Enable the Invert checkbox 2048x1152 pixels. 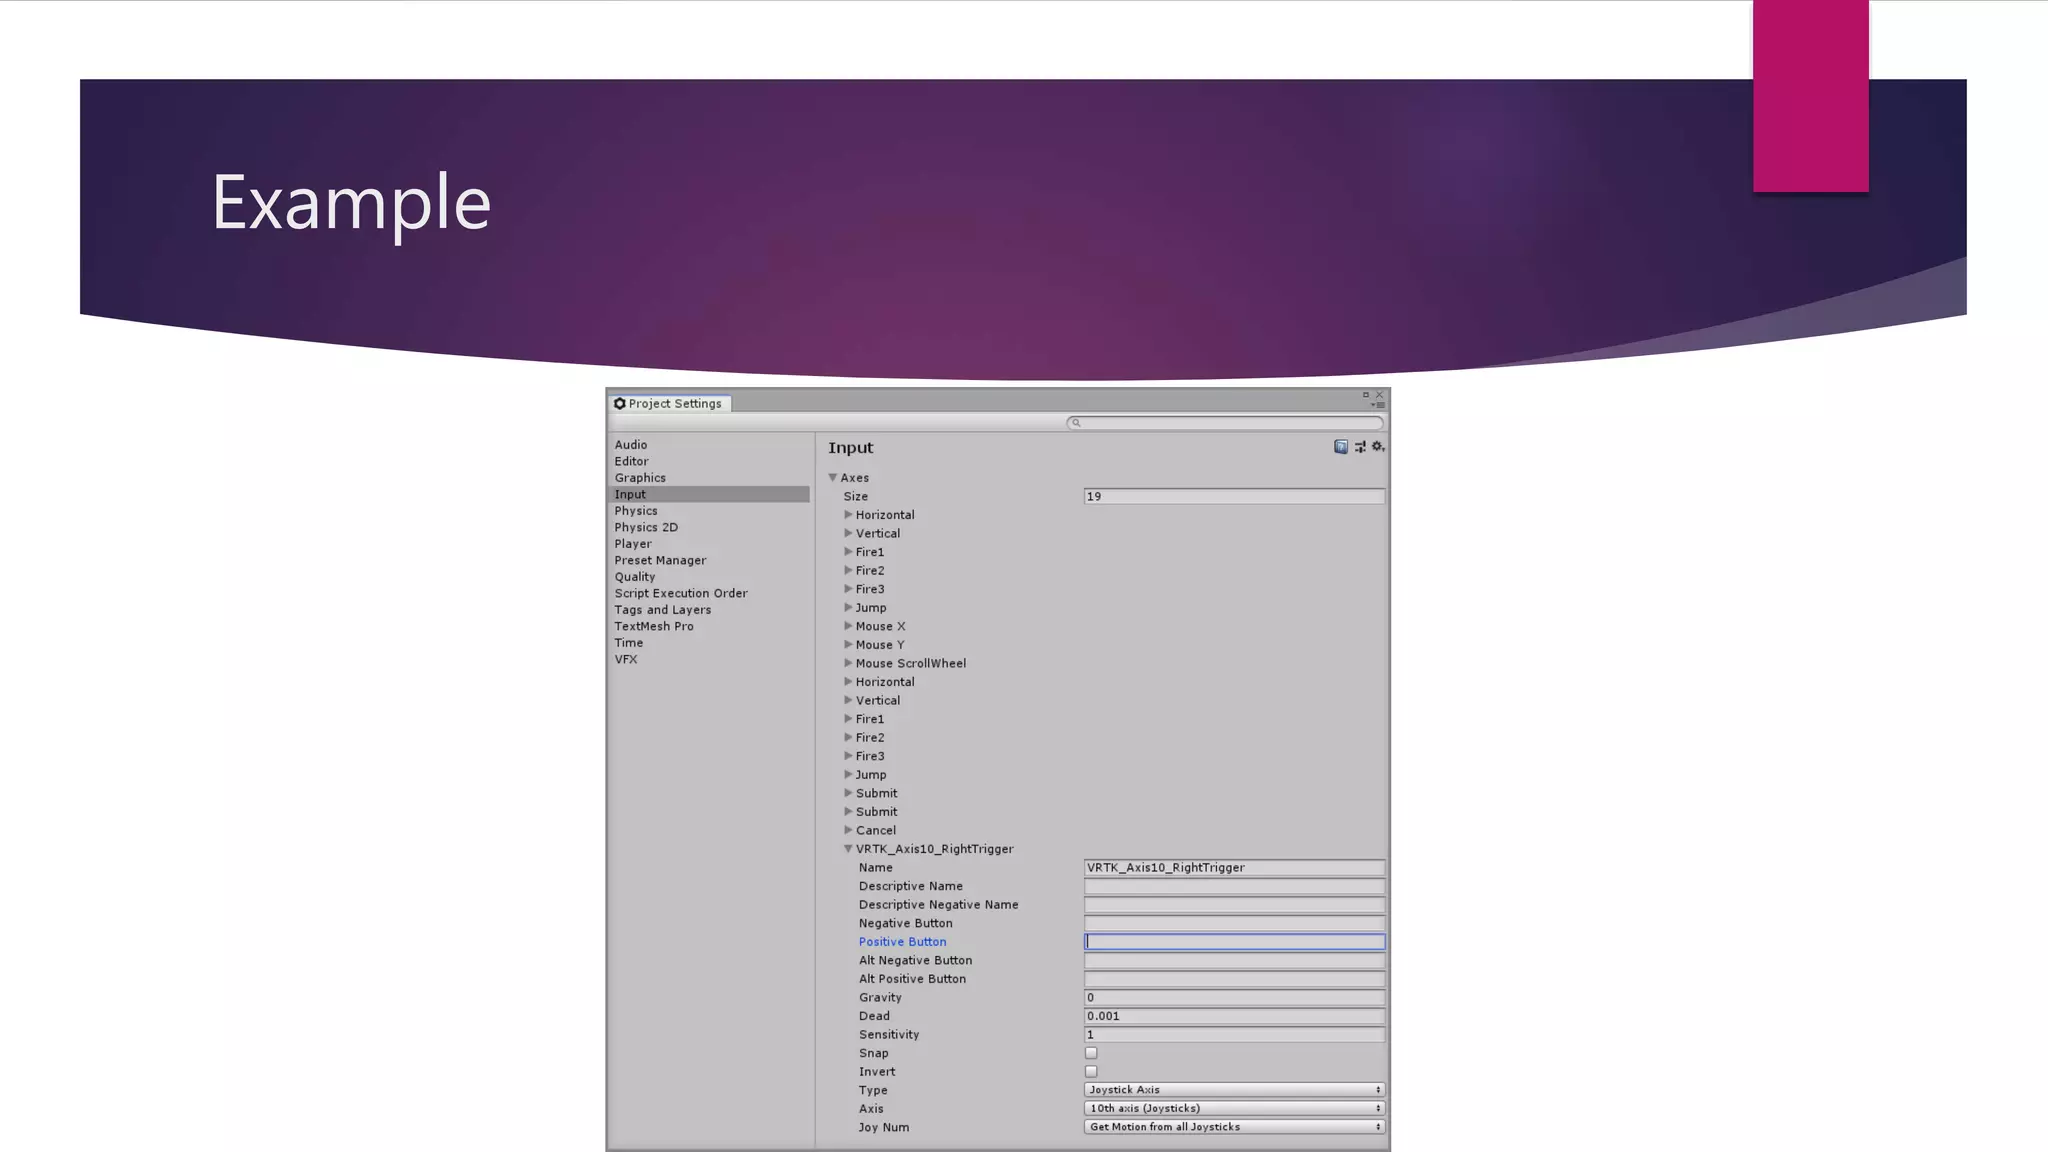(x=1091, y=1072)
